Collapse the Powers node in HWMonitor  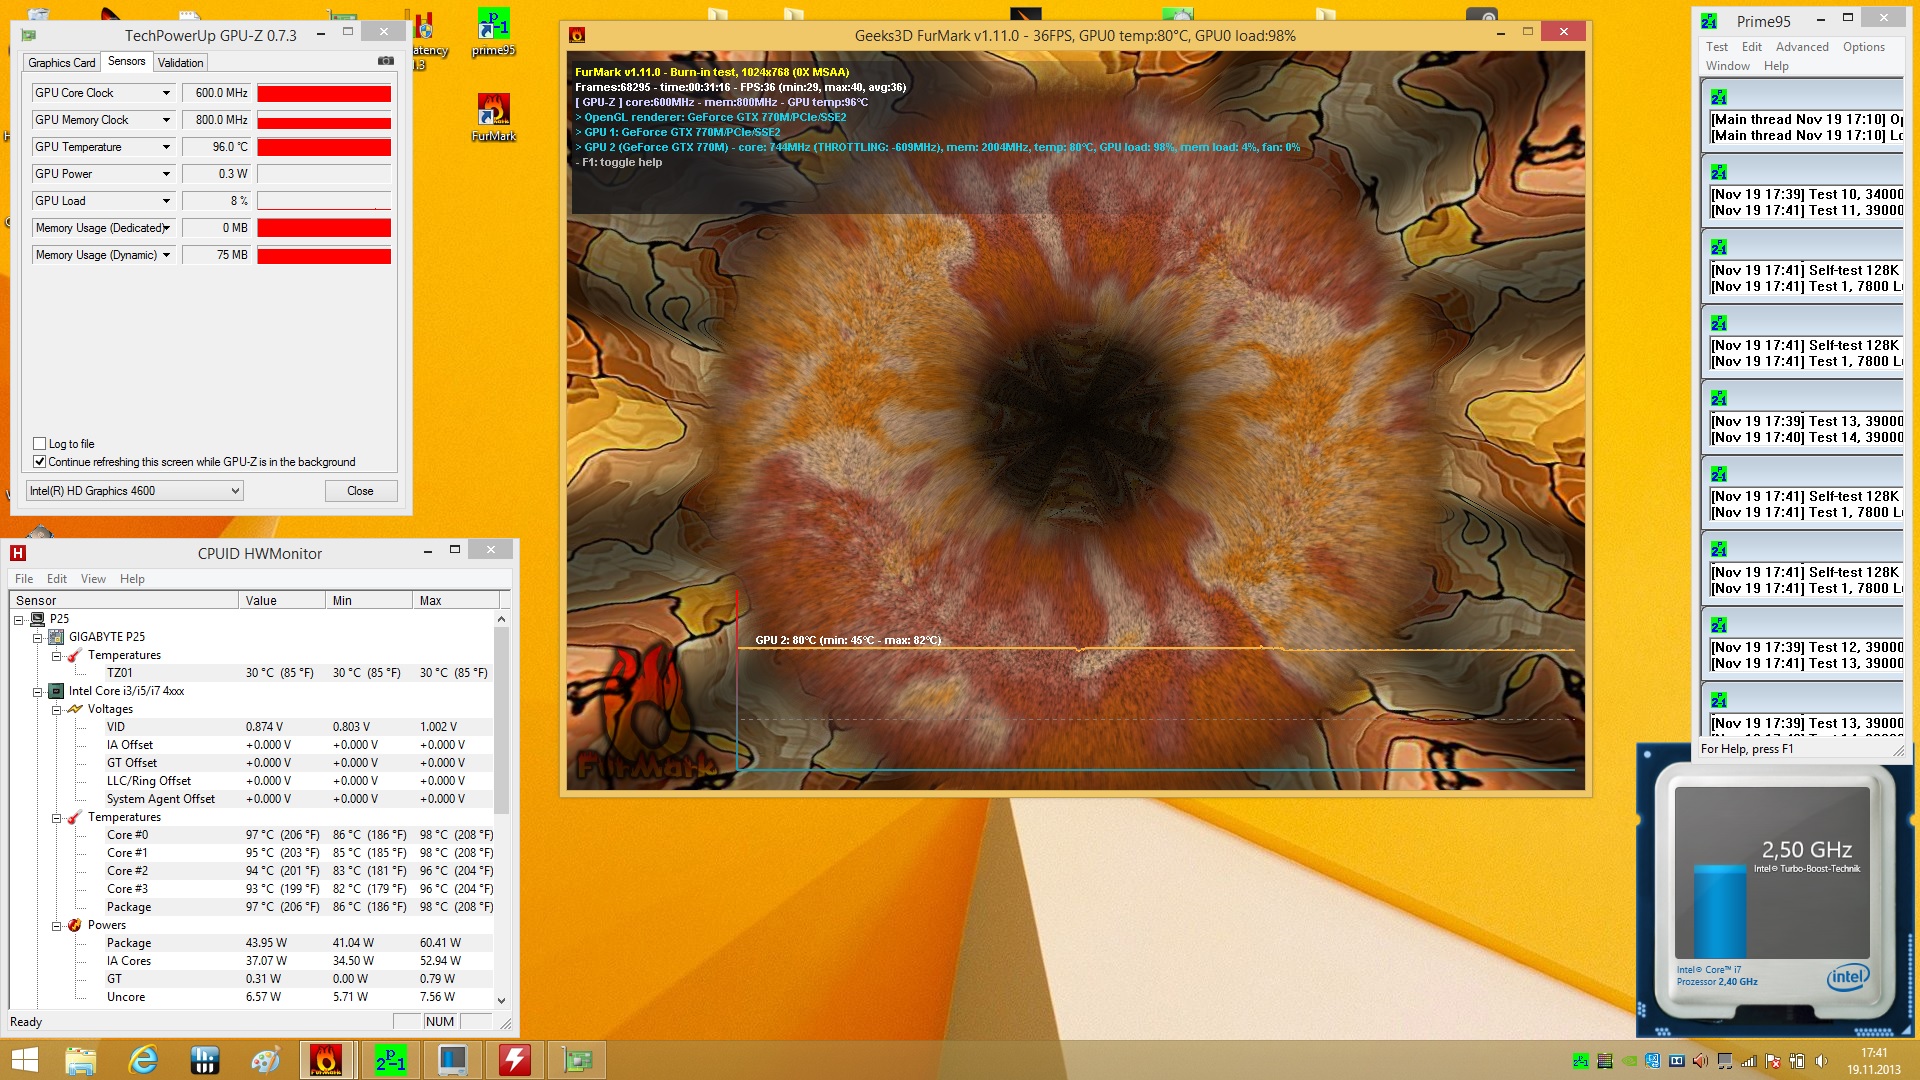[x=57, y=926]
